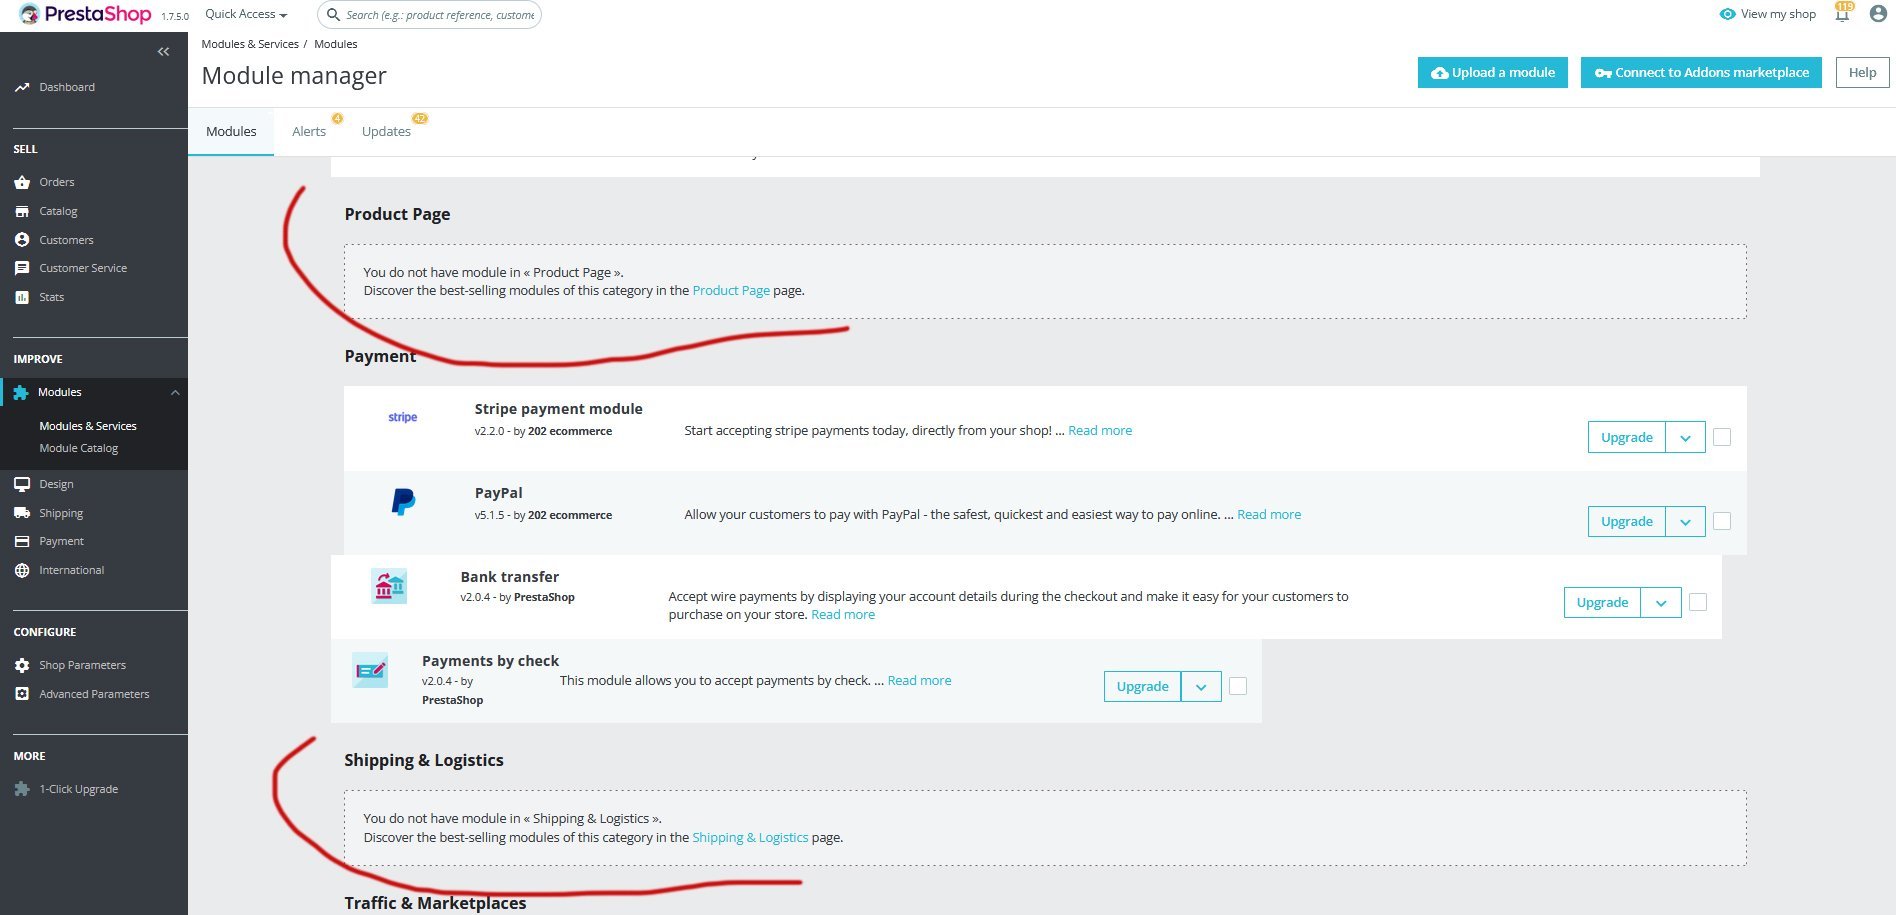Open the Product Page category link
1896x915 pixels.
pyautogui.click(x=731, y=291)
